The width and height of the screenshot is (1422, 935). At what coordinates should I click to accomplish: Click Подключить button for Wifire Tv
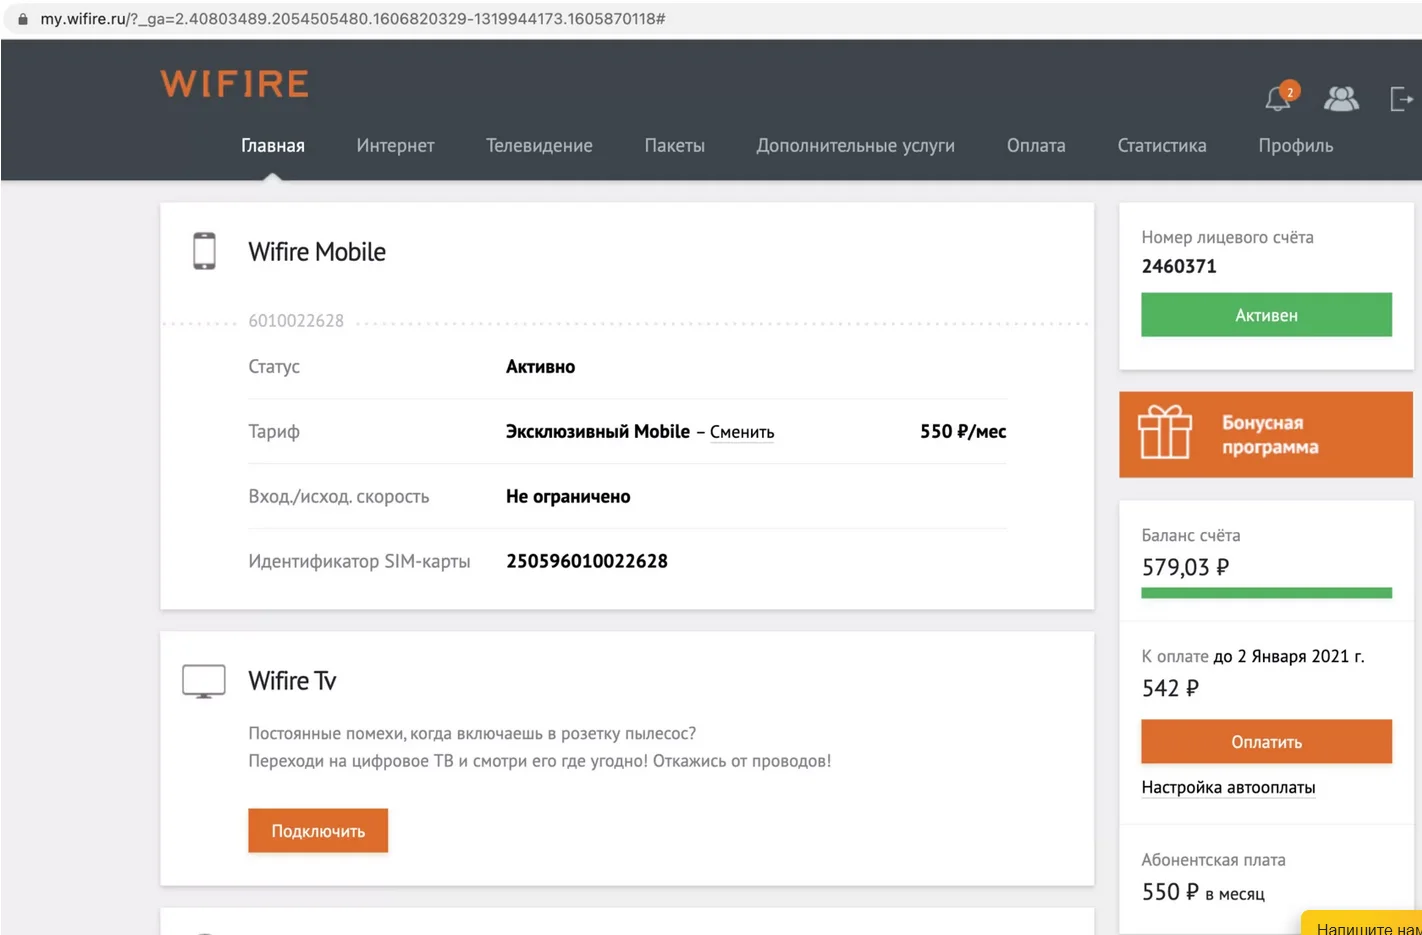(318, 831)
